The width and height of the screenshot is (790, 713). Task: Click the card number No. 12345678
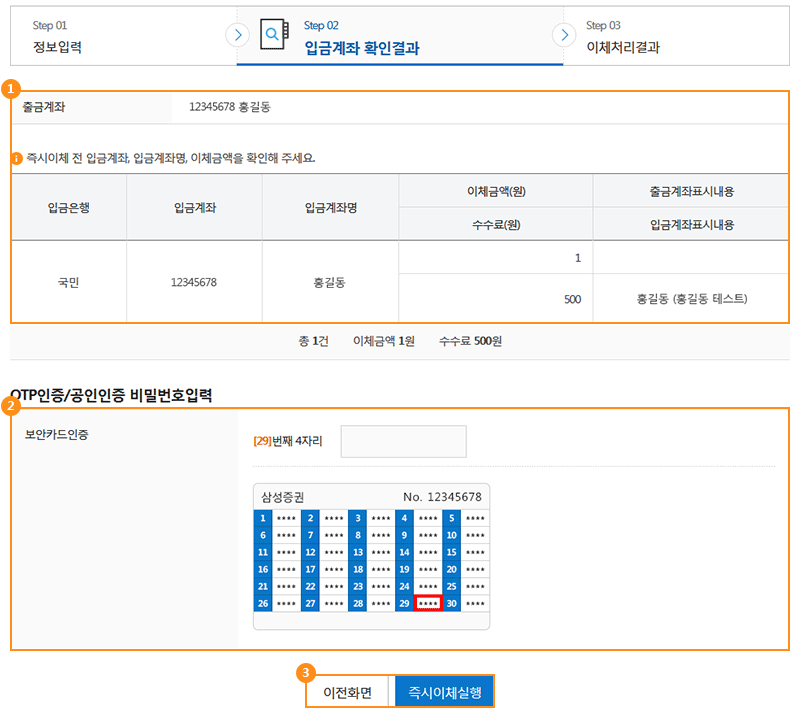click(x=442, y=497)
